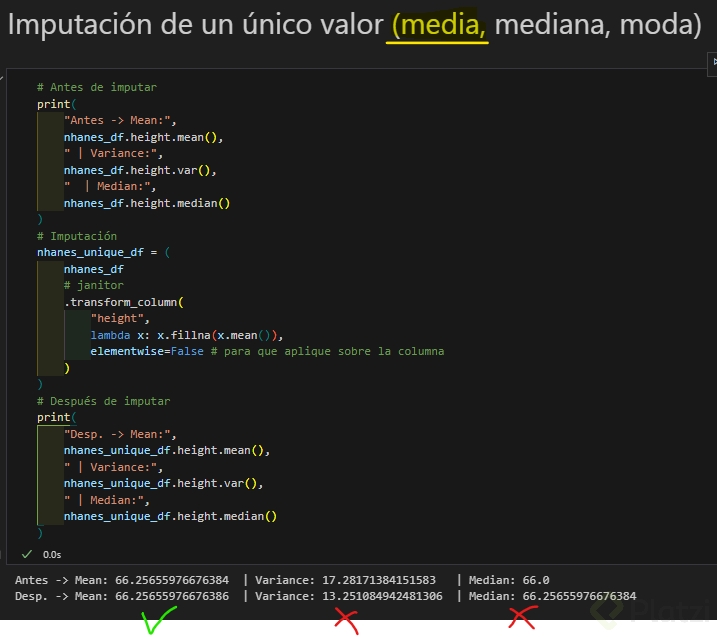Click "Imputación" in the markdown heading
Viewport: 717px width, 637px height.
pyautogui.click(x=80, y=25)
